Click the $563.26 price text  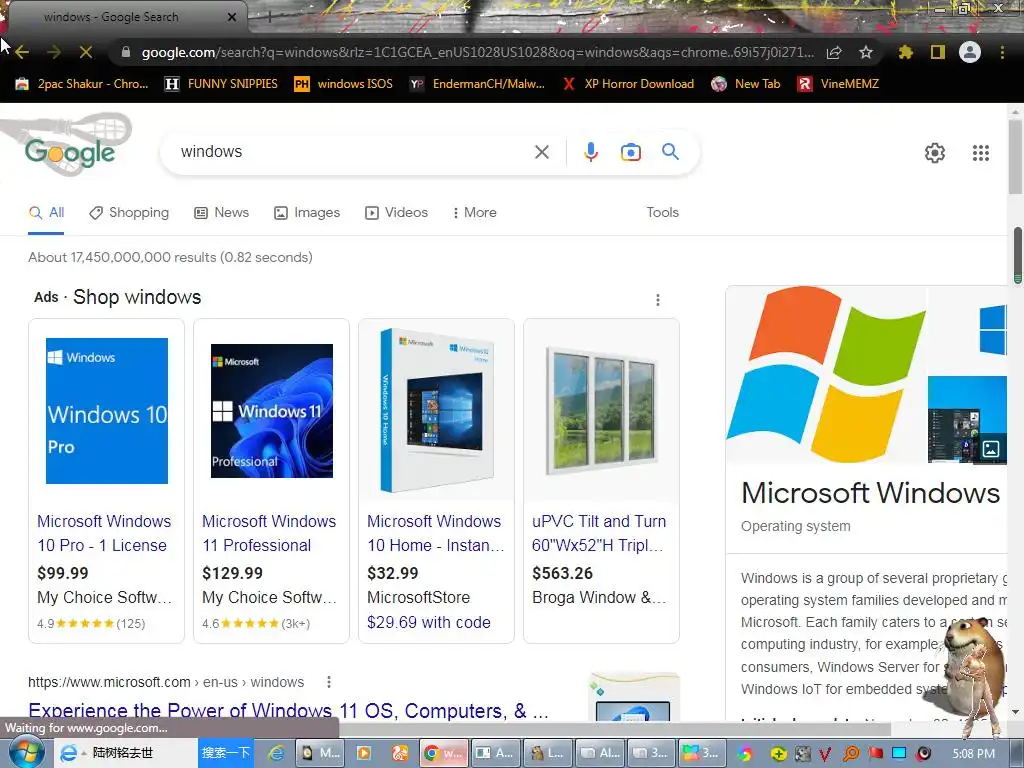coord(562,573)
